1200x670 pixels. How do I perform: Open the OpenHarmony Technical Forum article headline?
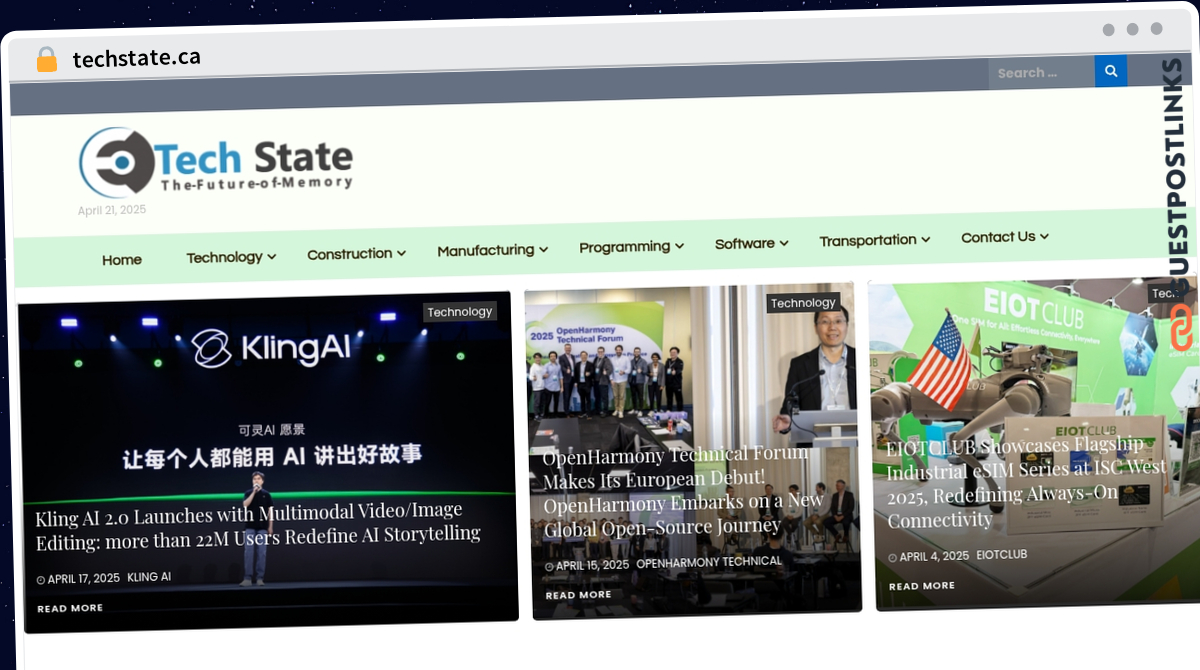[x=684, y=493]
